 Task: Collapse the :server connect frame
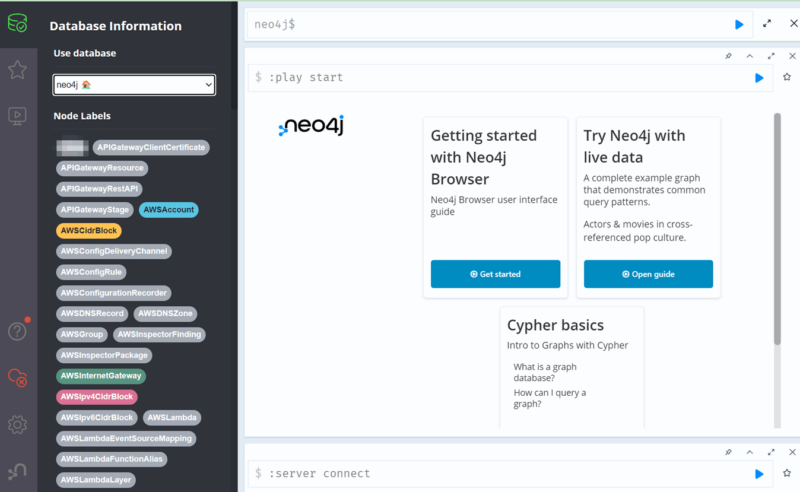click(x=749, y=452)
